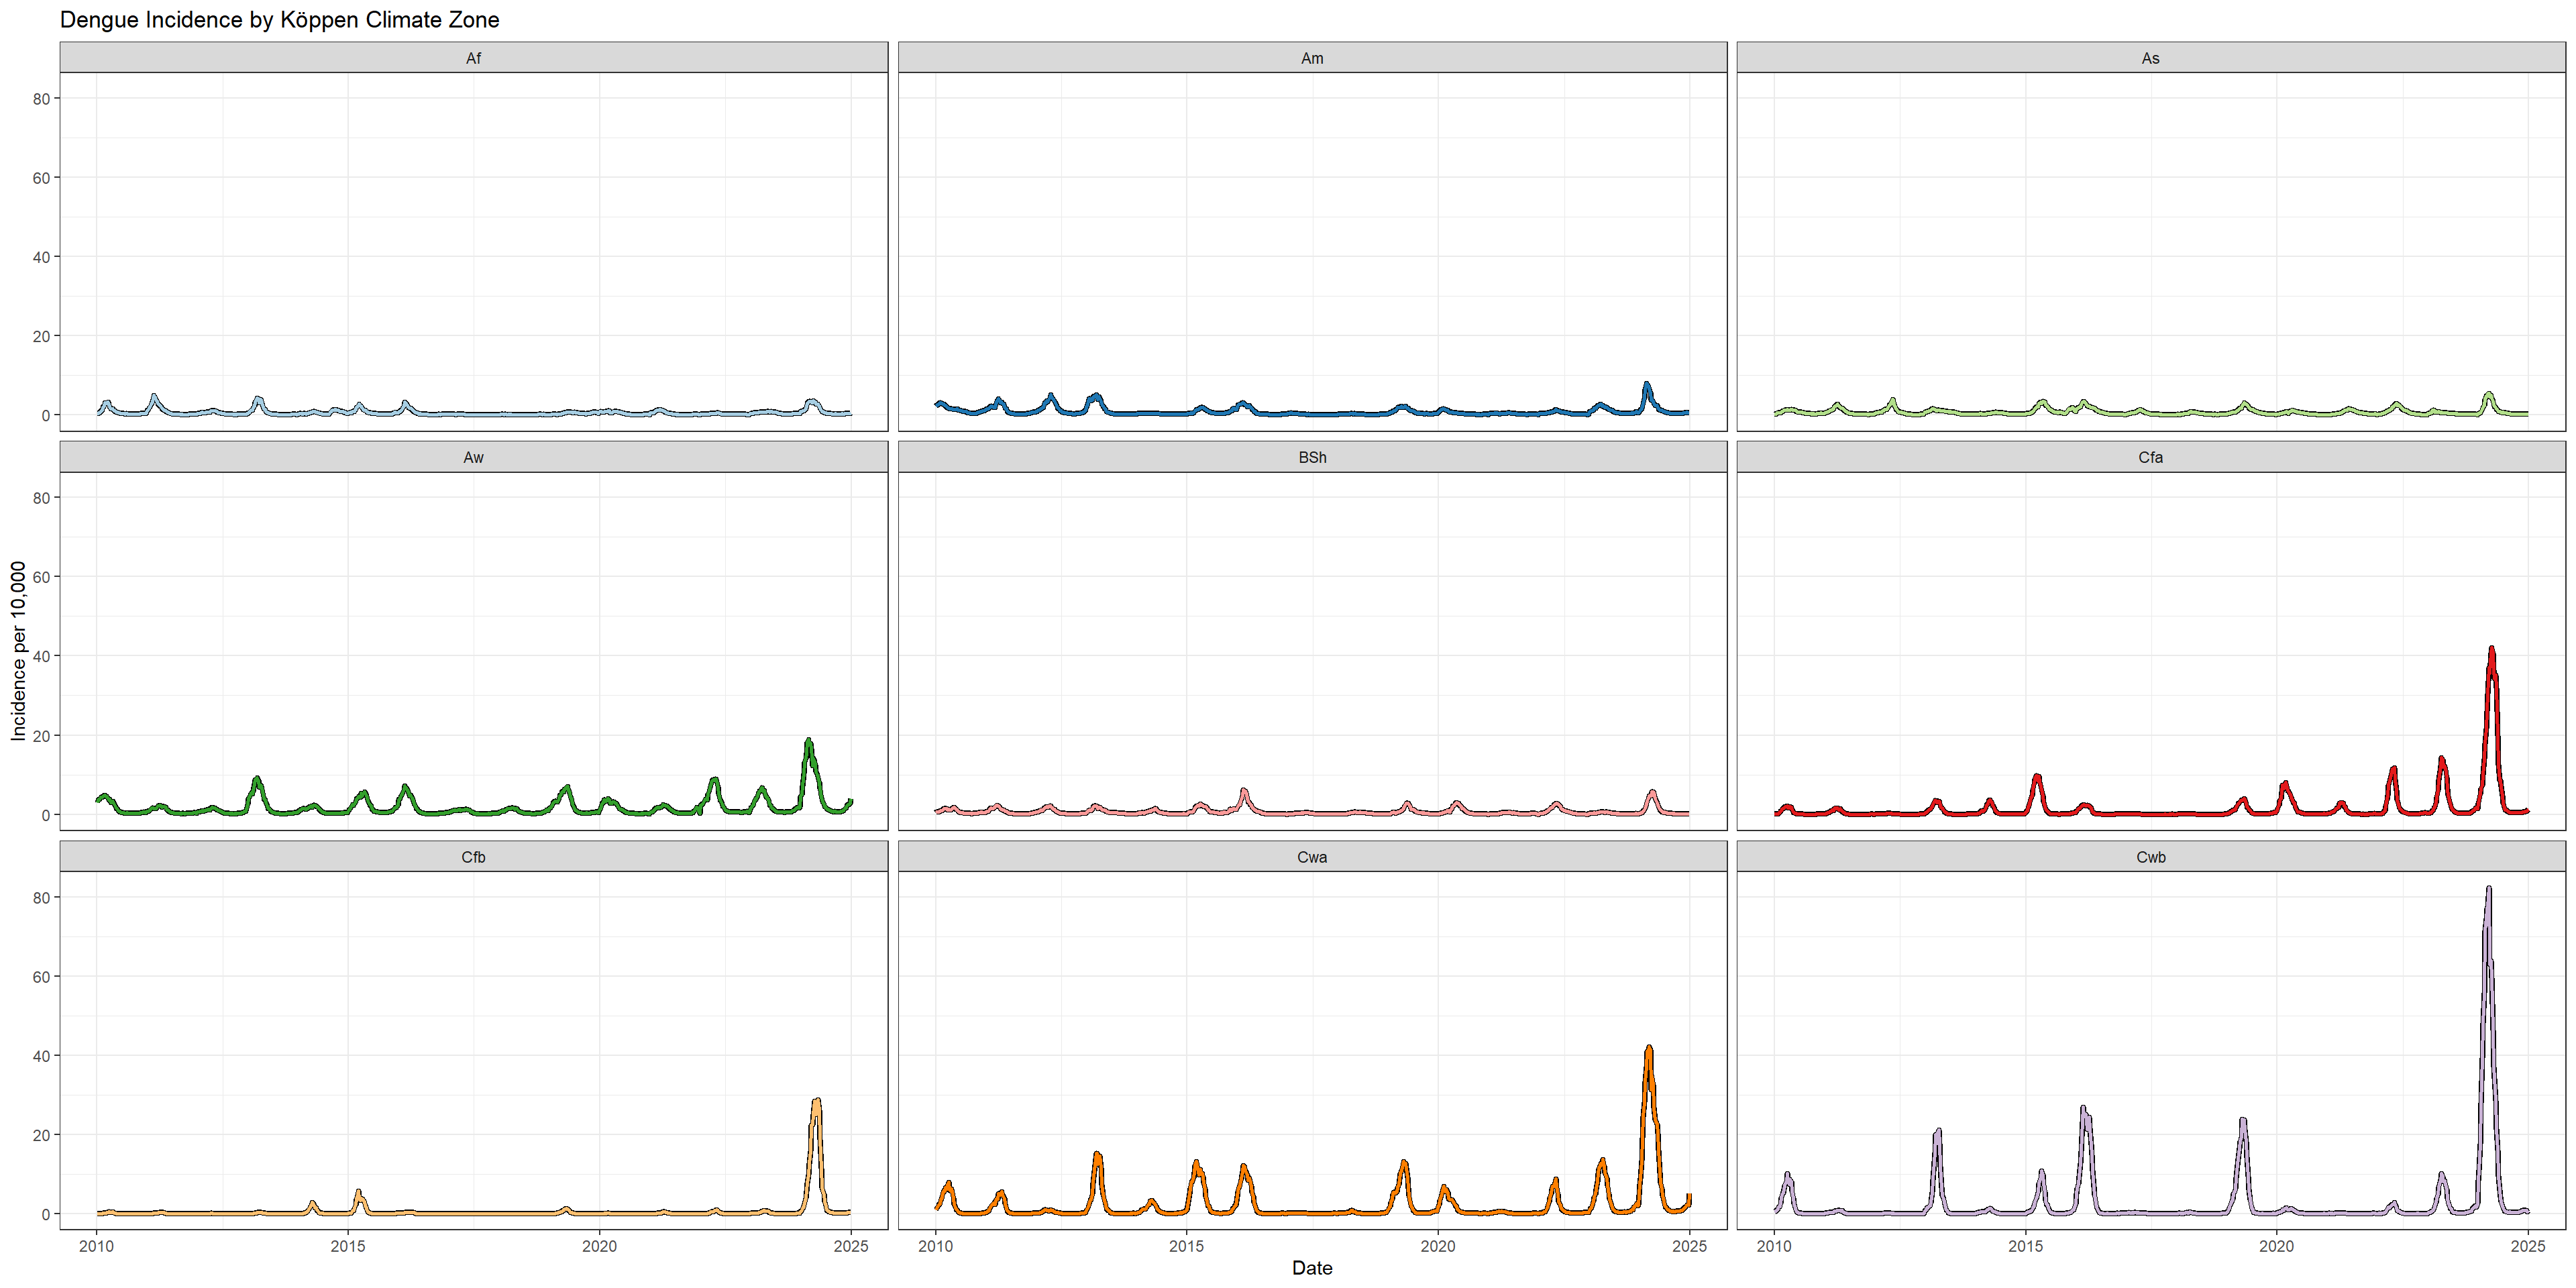Click the 2016 peak in Cwb panel

tap(2084, 1109)
